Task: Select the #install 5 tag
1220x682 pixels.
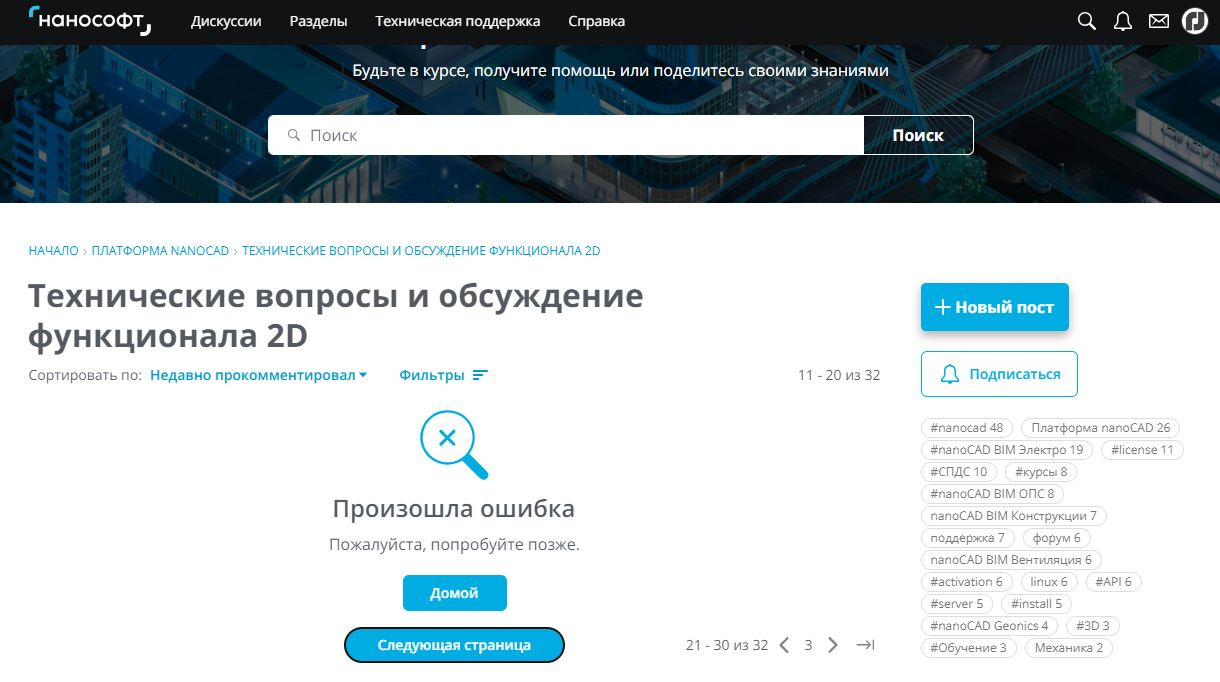Action: coord(1036,604)
